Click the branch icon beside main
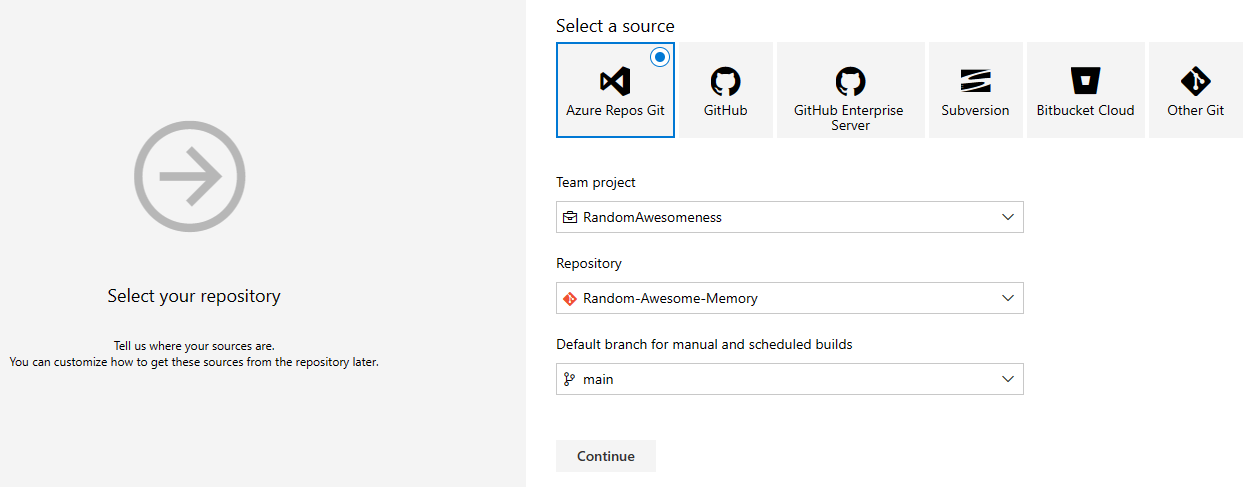 point(570,379)
